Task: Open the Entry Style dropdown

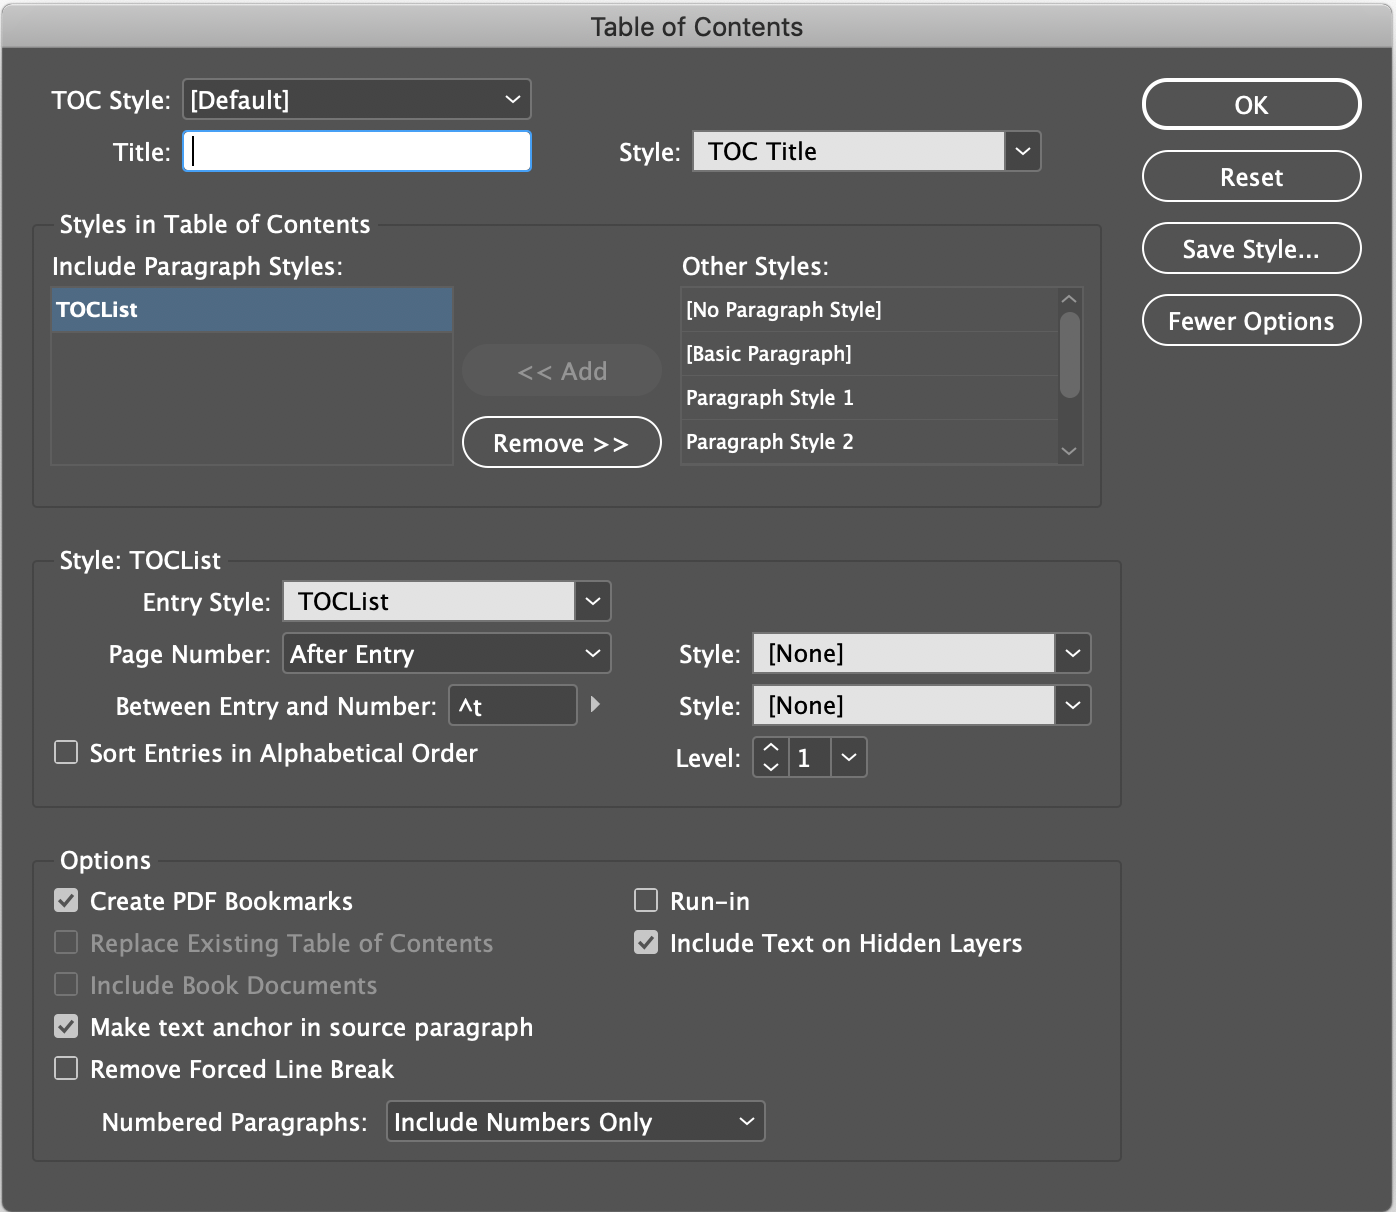Action: pos(592,602)
